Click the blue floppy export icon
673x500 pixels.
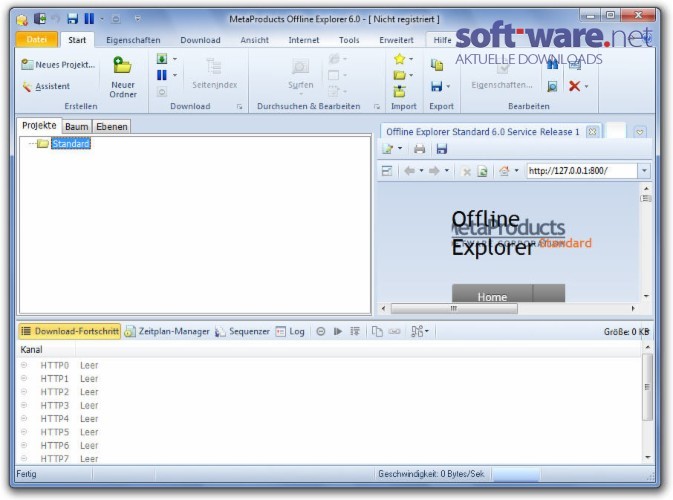click(x=437, y=86)
